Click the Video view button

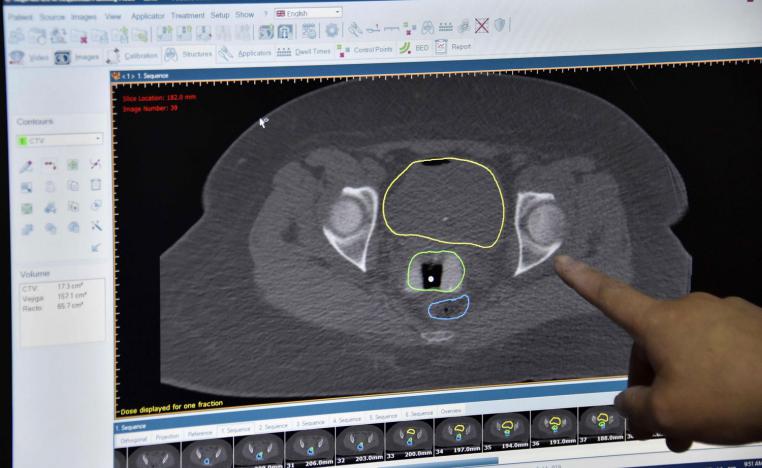(30, 57)
